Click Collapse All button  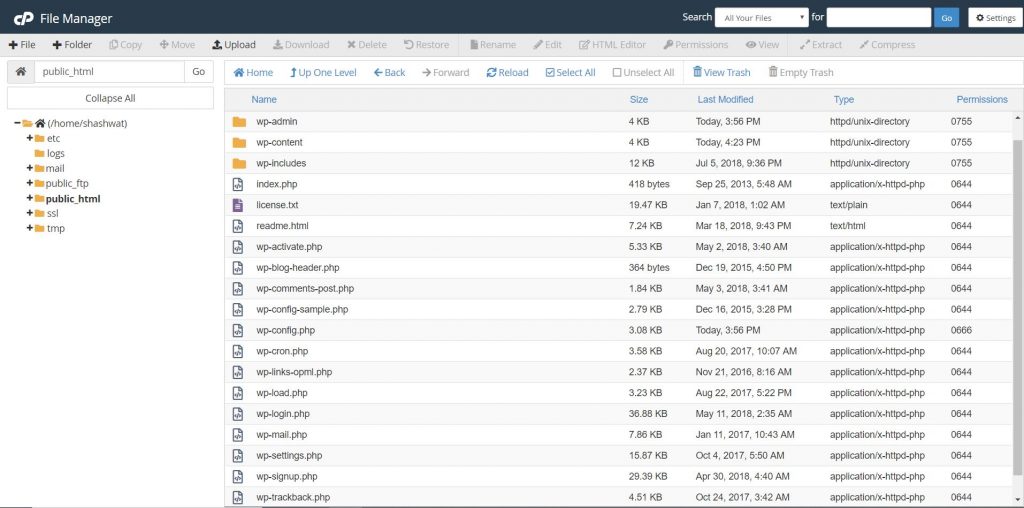pyautogui.click(x=110, y=98)
